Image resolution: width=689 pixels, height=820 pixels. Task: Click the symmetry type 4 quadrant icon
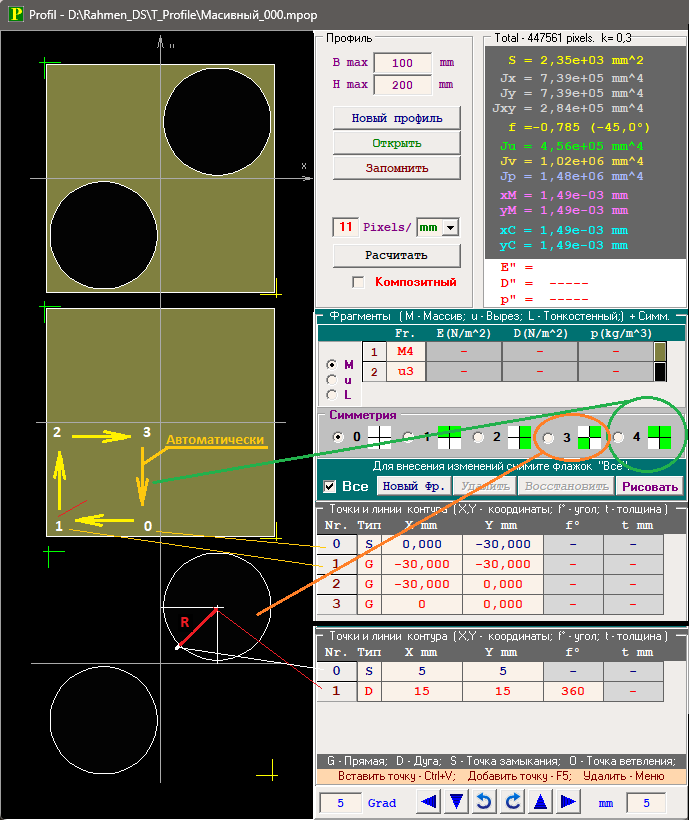pos(659,437)
